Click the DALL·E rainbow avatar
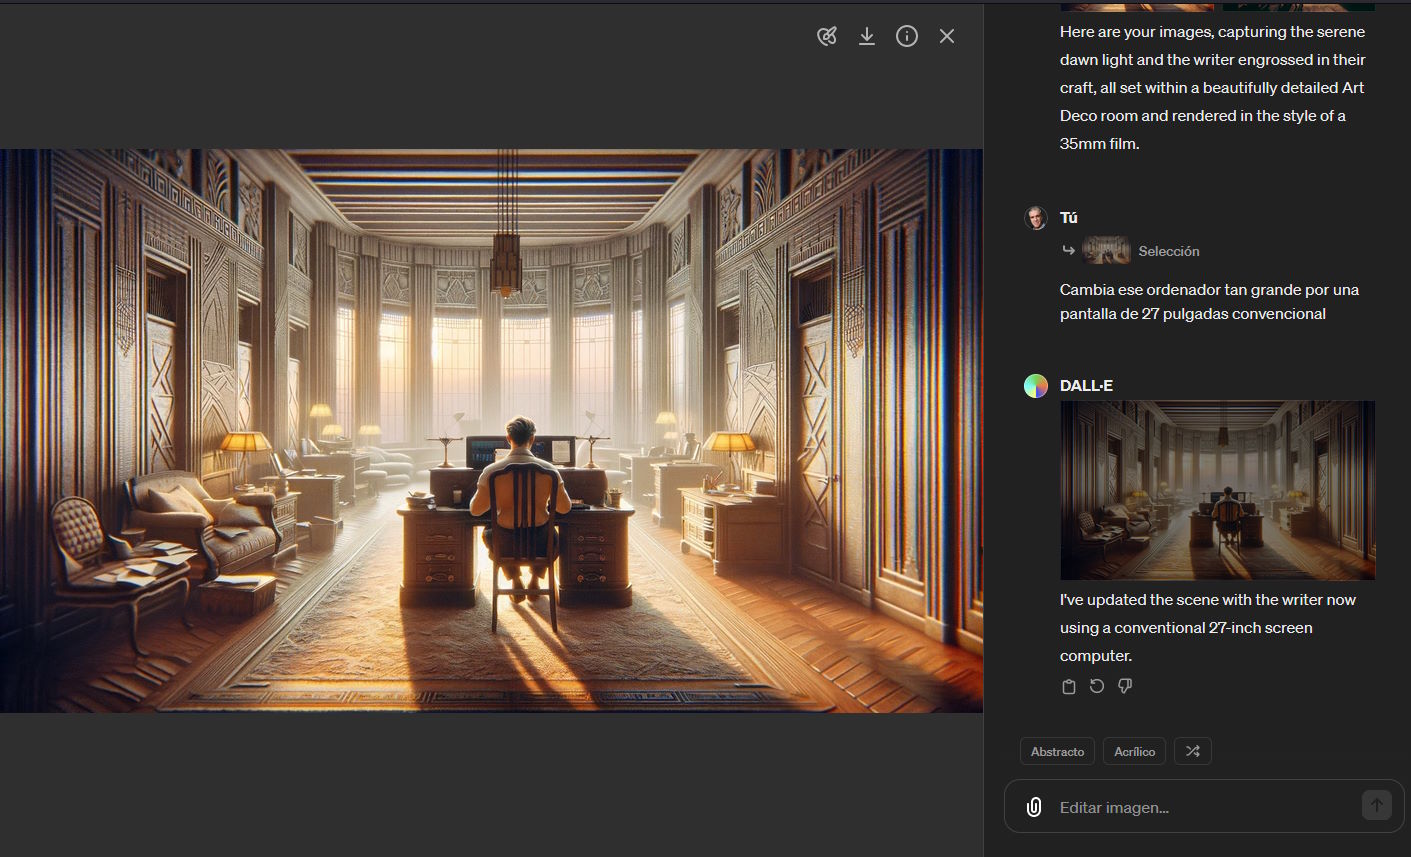Viewport: 1411px width, 857px height. pos(1036,386)
